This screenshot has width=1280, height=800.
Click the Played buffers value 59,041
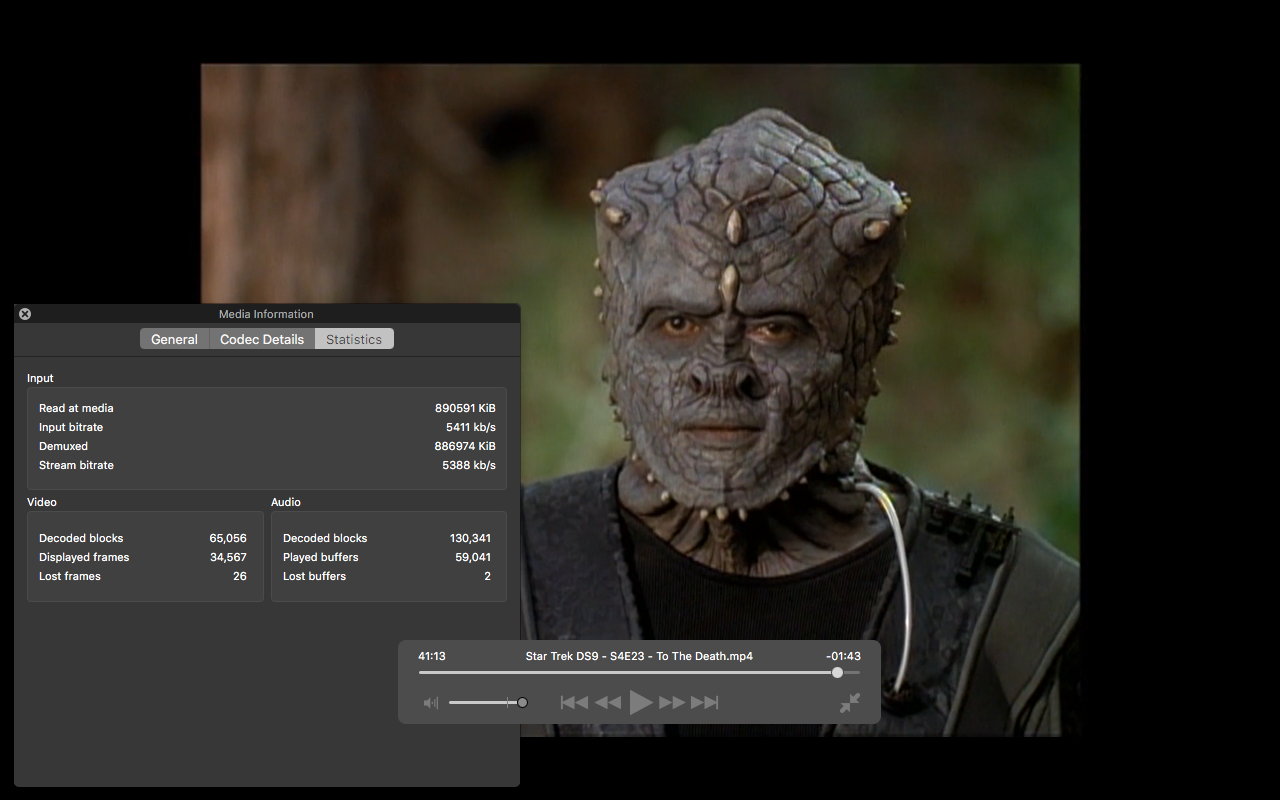point(472,557)
